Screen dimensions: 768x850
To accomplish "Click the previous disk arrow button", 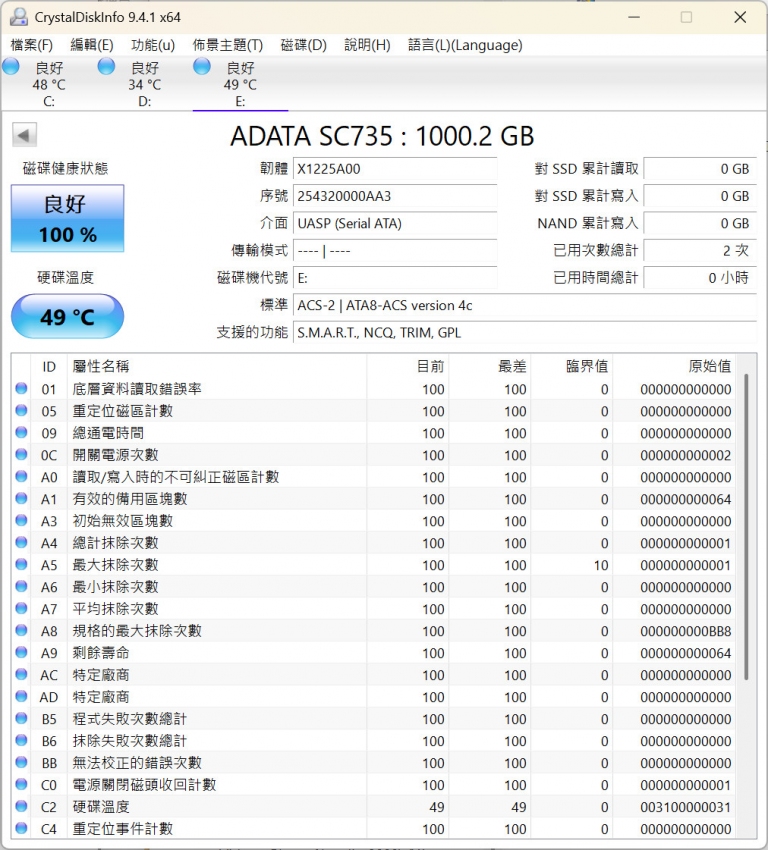I will click(25, 135).
